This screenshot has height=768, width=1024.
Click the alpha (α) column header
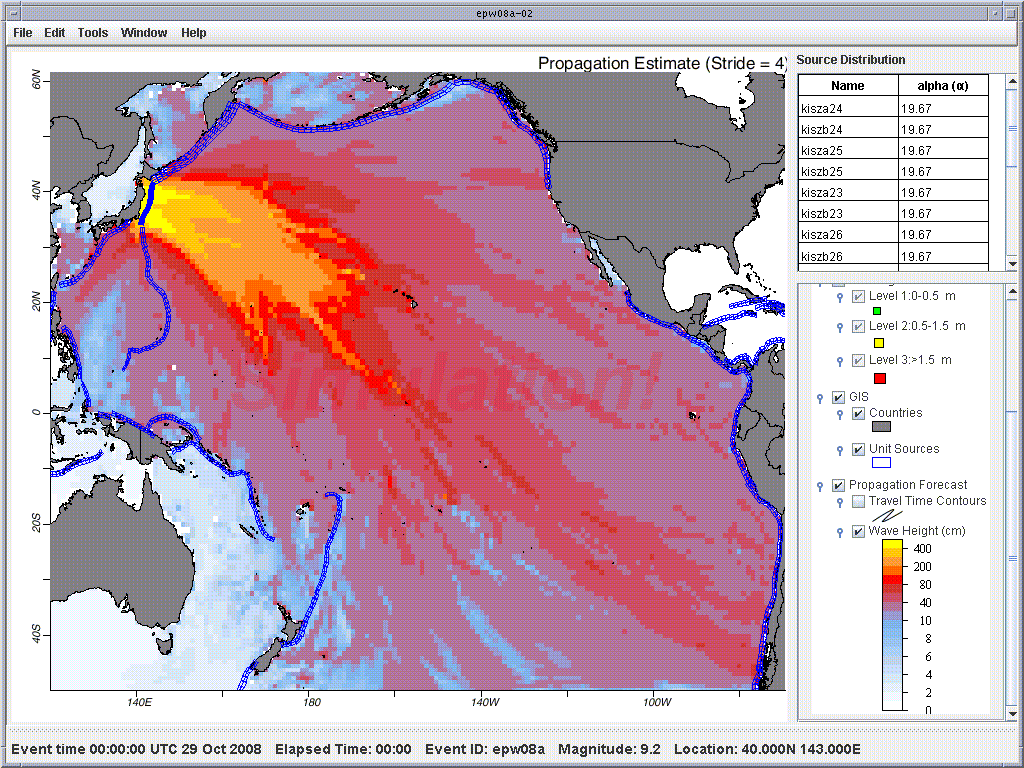tap(942, 86)
